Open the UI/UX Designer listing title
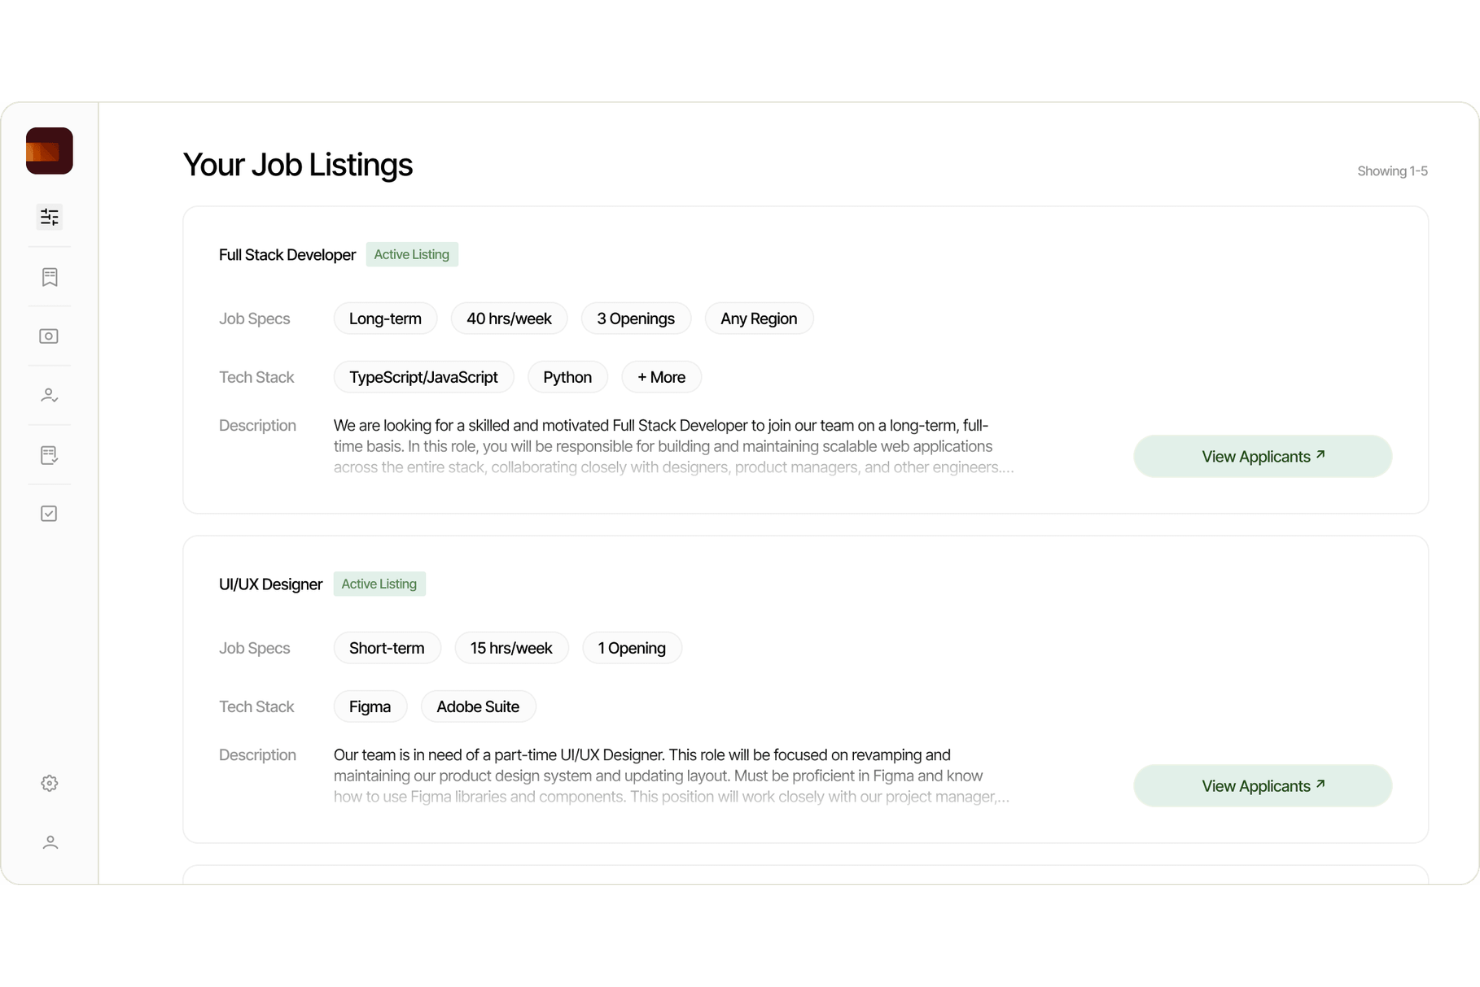This screenshot has height=987, width=1480. point(271,584)
